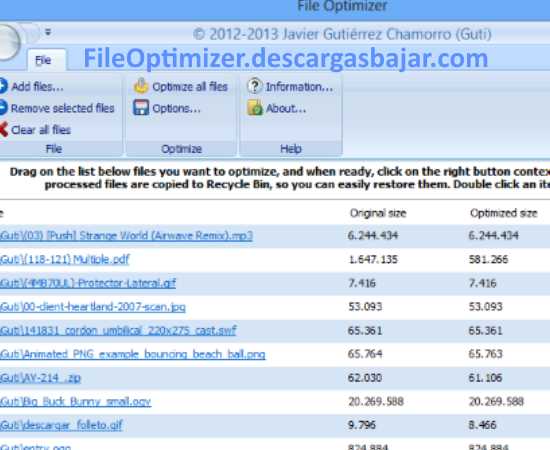Open descargar_folleto.gif file link

tap(61, 425)
